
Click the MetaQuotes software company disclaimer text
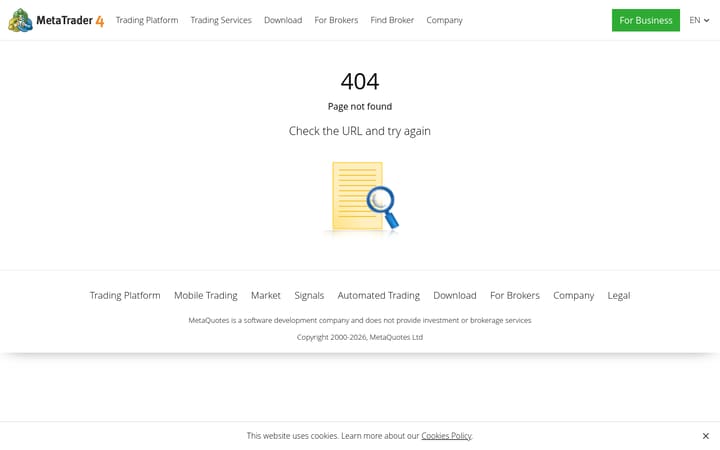pyautogui.click(x=360, y=320)
